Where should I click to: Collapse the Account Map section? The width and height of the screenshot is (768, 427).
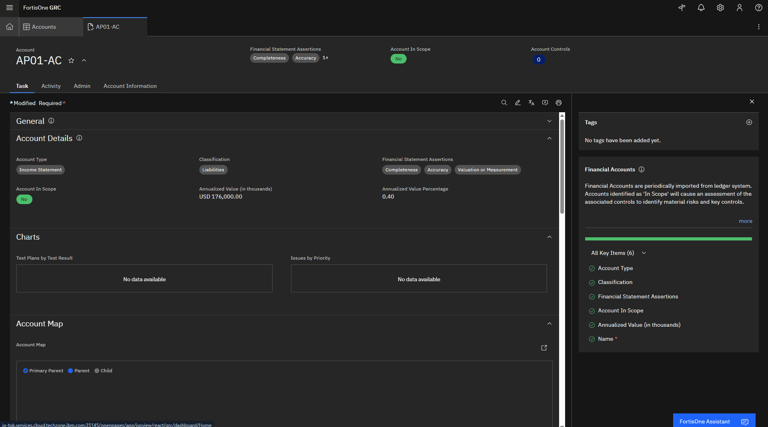[x=549, y=324]
